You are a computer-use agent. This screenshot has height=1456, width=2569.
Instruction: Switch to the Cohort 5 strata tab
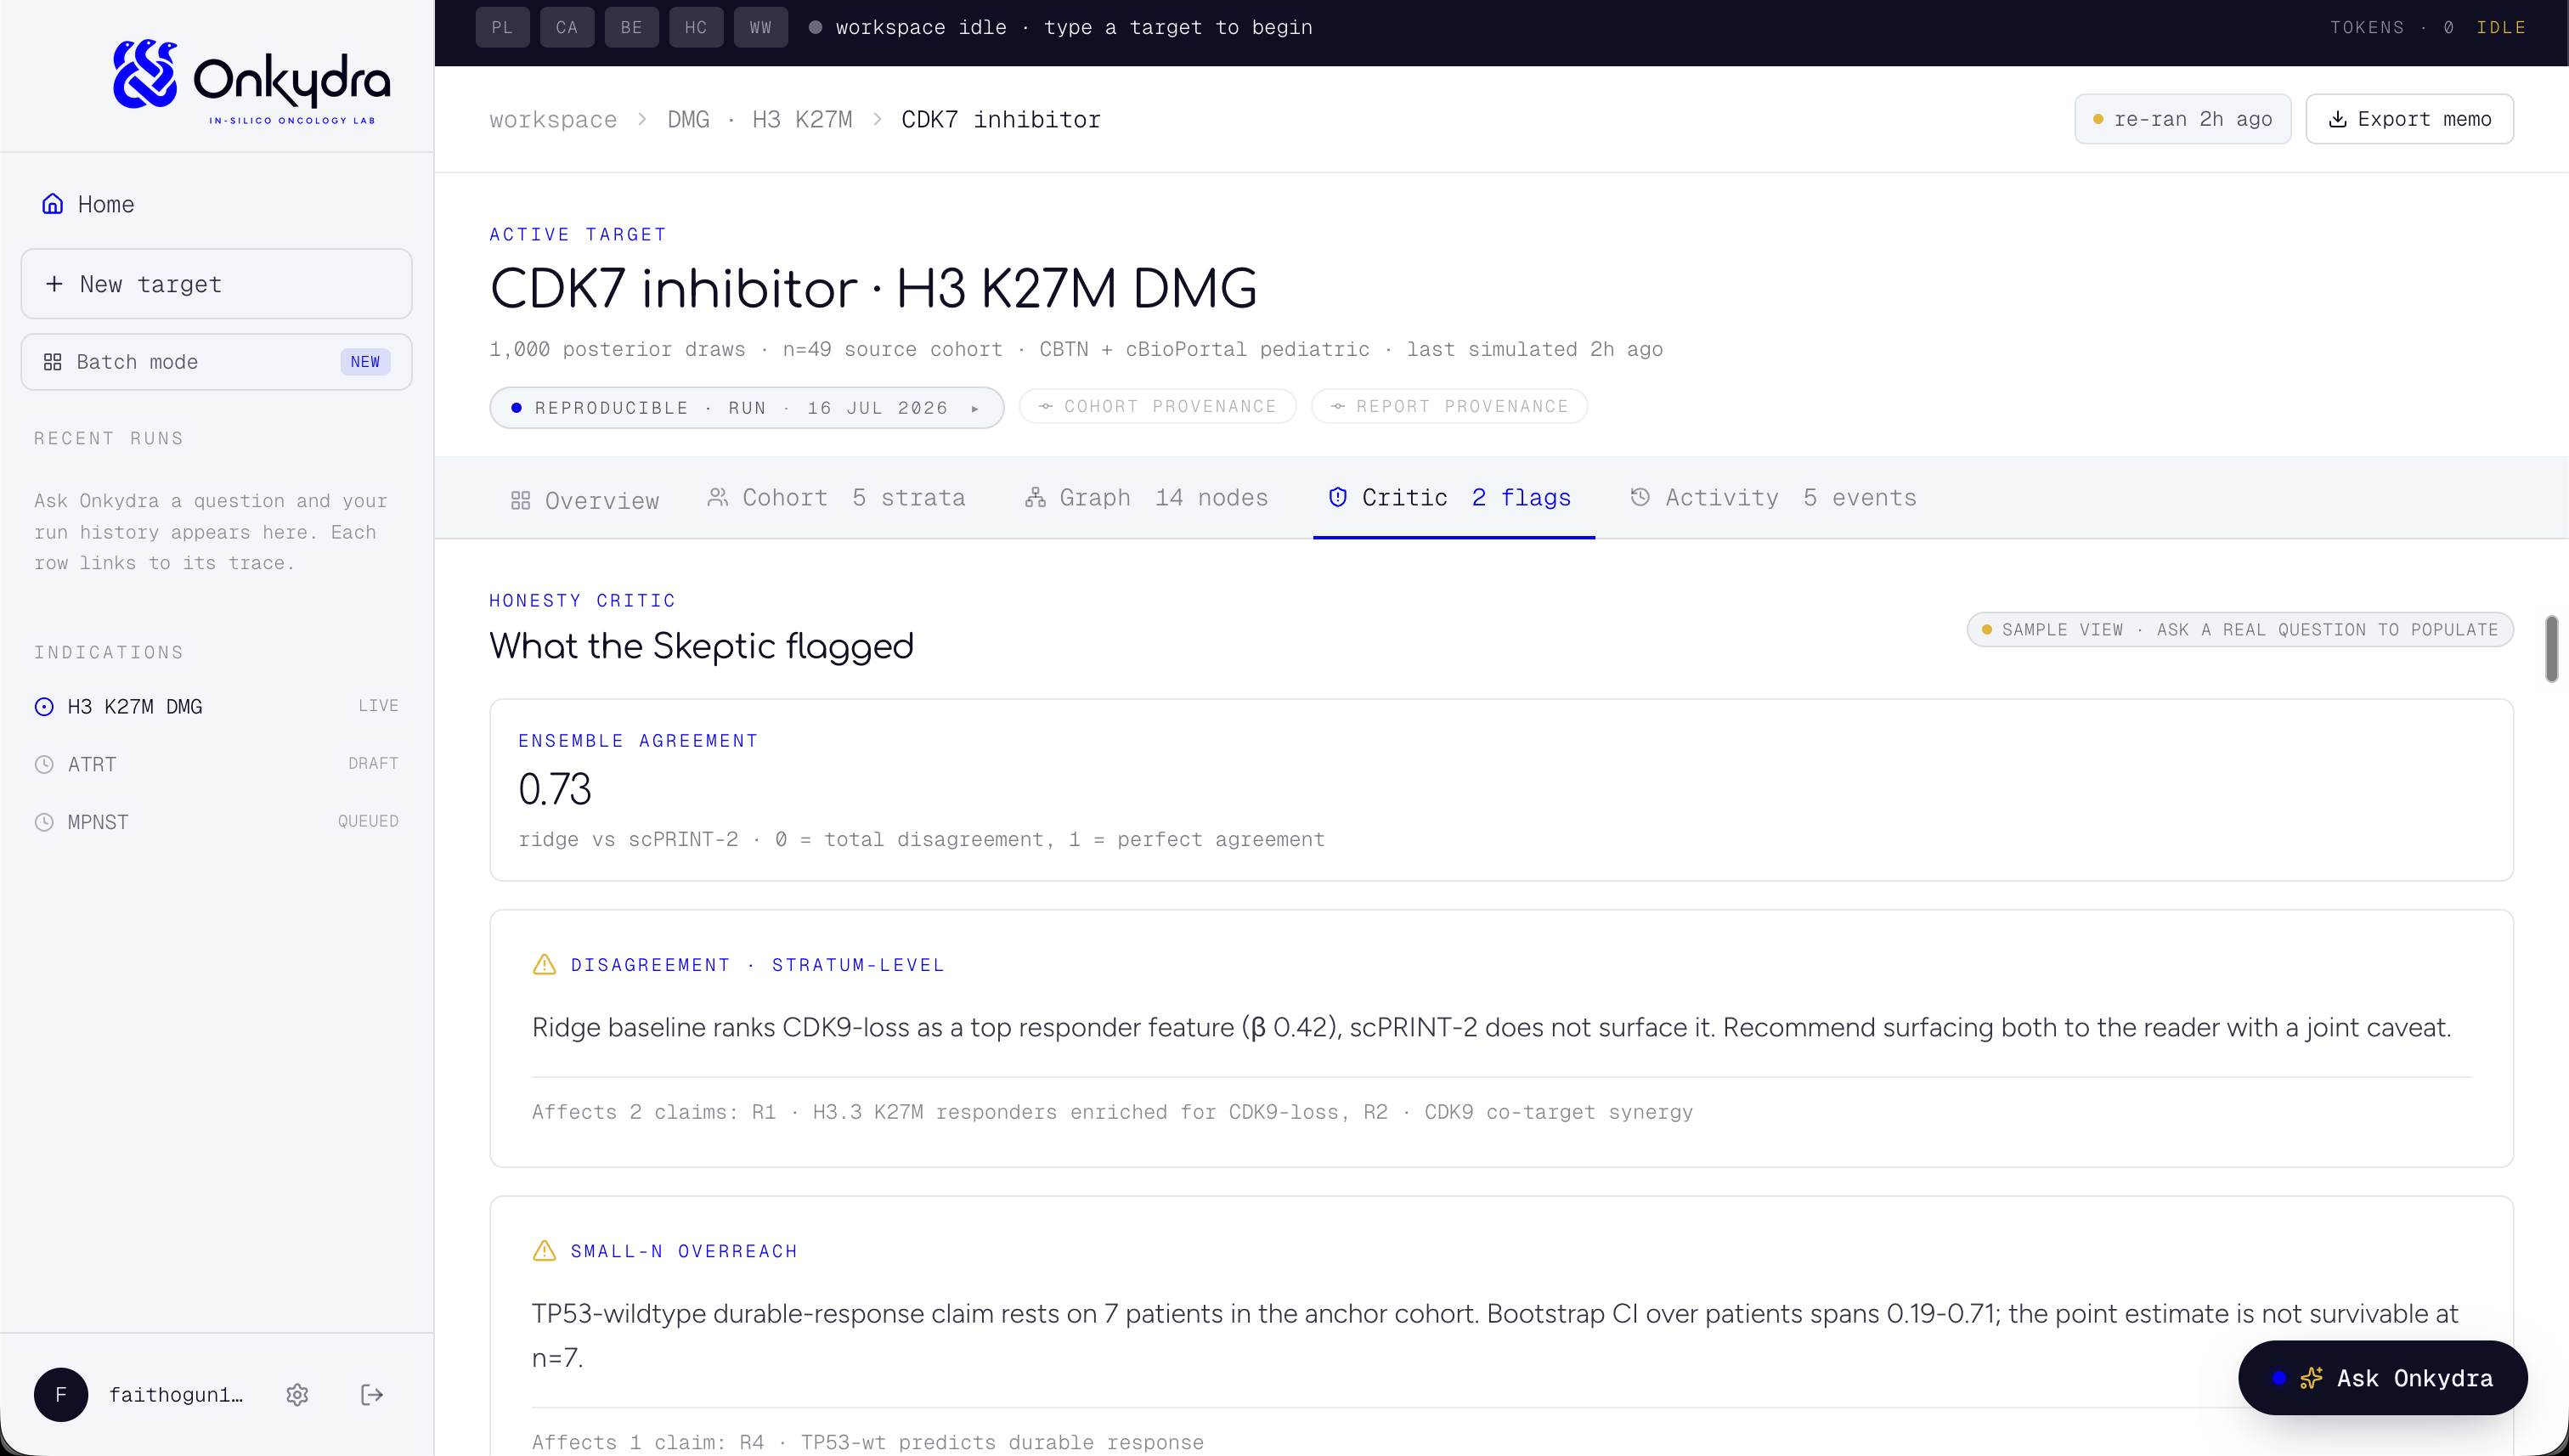coord(836,498)
